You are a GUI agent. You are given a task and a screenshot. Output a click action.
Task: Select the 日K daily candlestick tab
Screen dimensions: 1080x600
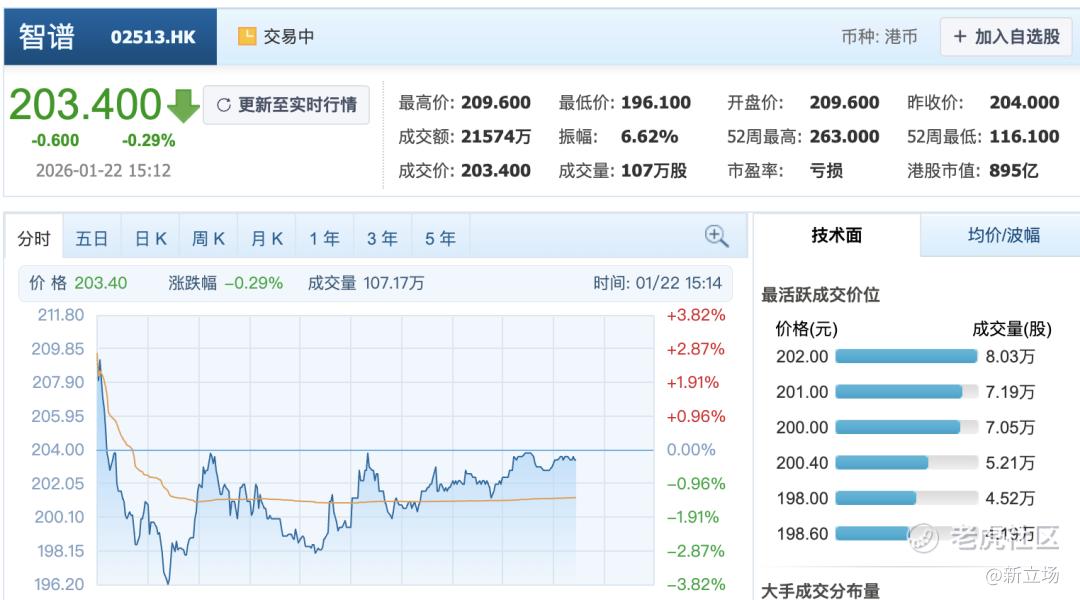[x=150, y=238]
